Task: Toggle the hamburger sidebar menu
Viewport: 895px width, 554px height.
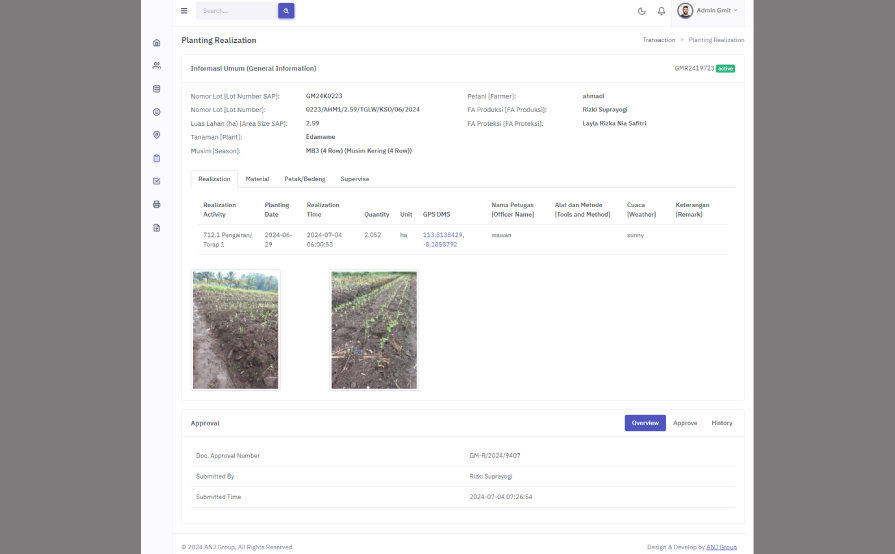Action: pos(184,11)
